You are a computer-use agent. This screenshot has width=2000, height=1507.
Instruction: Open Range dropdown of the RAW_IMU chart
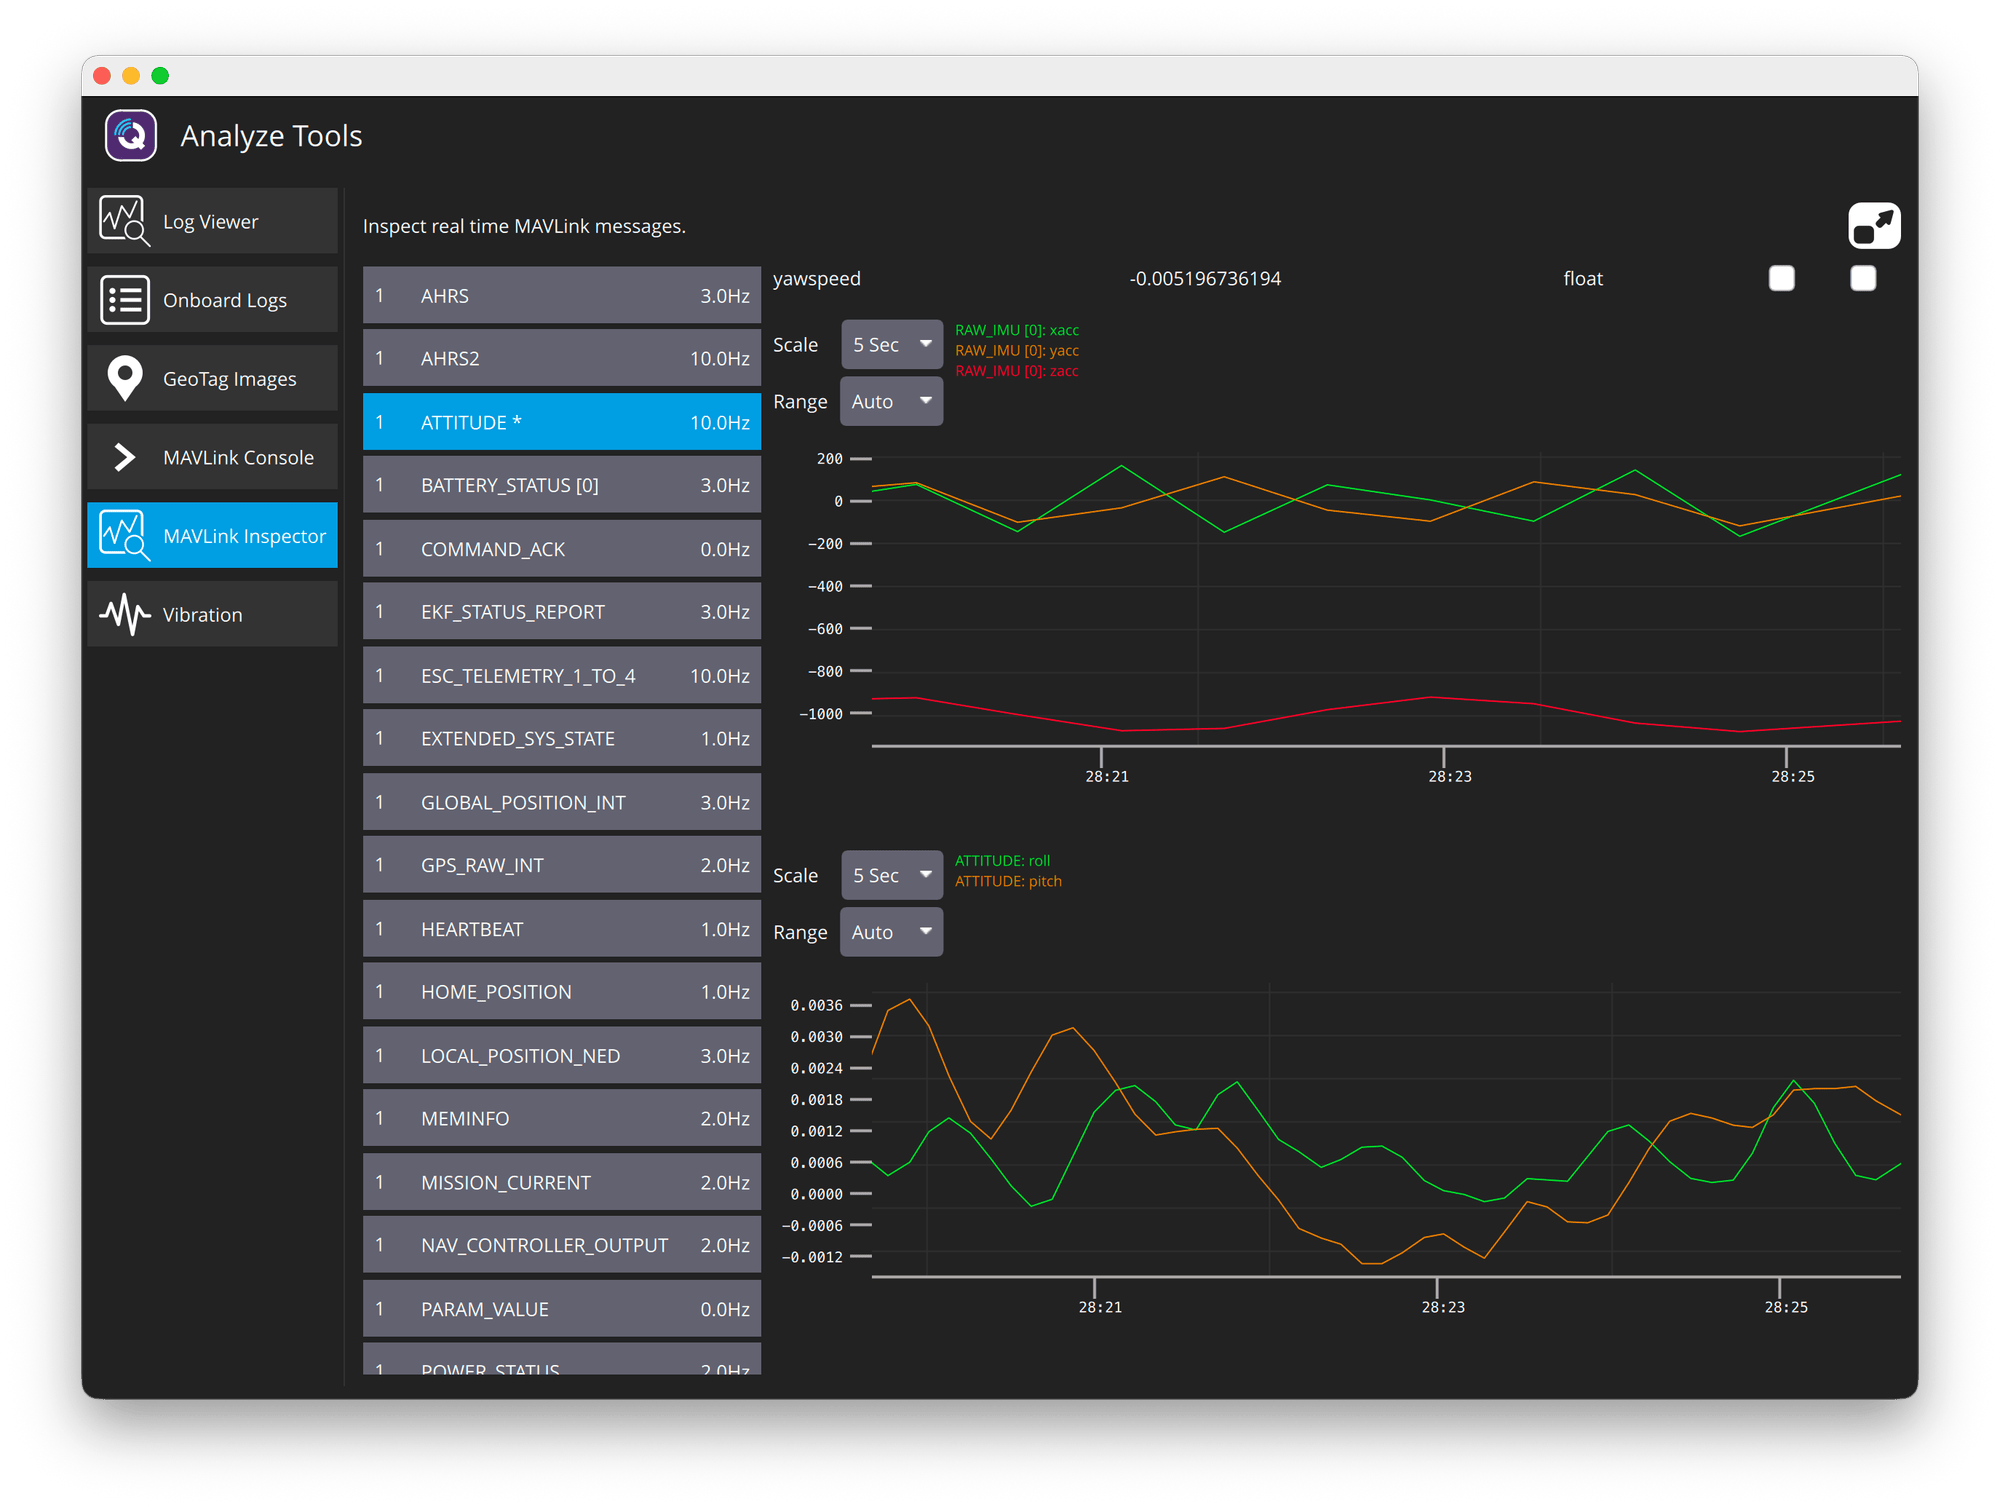click(x=891, y=401)
